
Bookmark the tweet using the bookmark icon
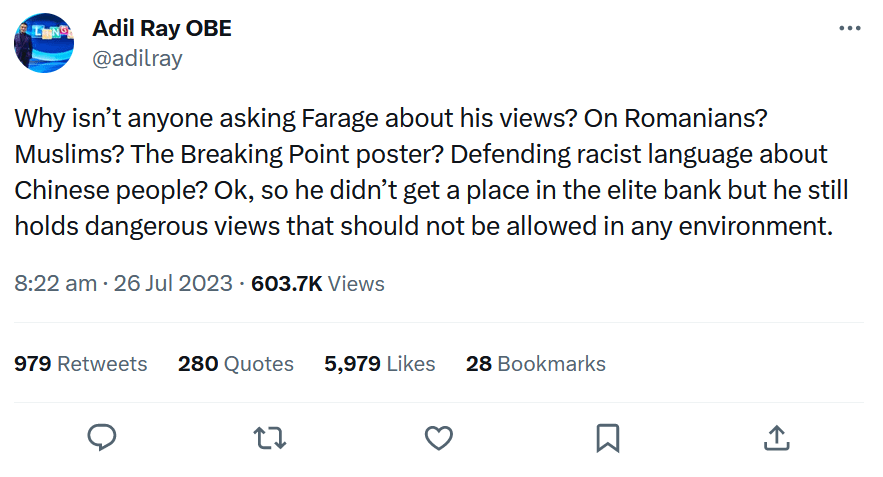point(608,438)
